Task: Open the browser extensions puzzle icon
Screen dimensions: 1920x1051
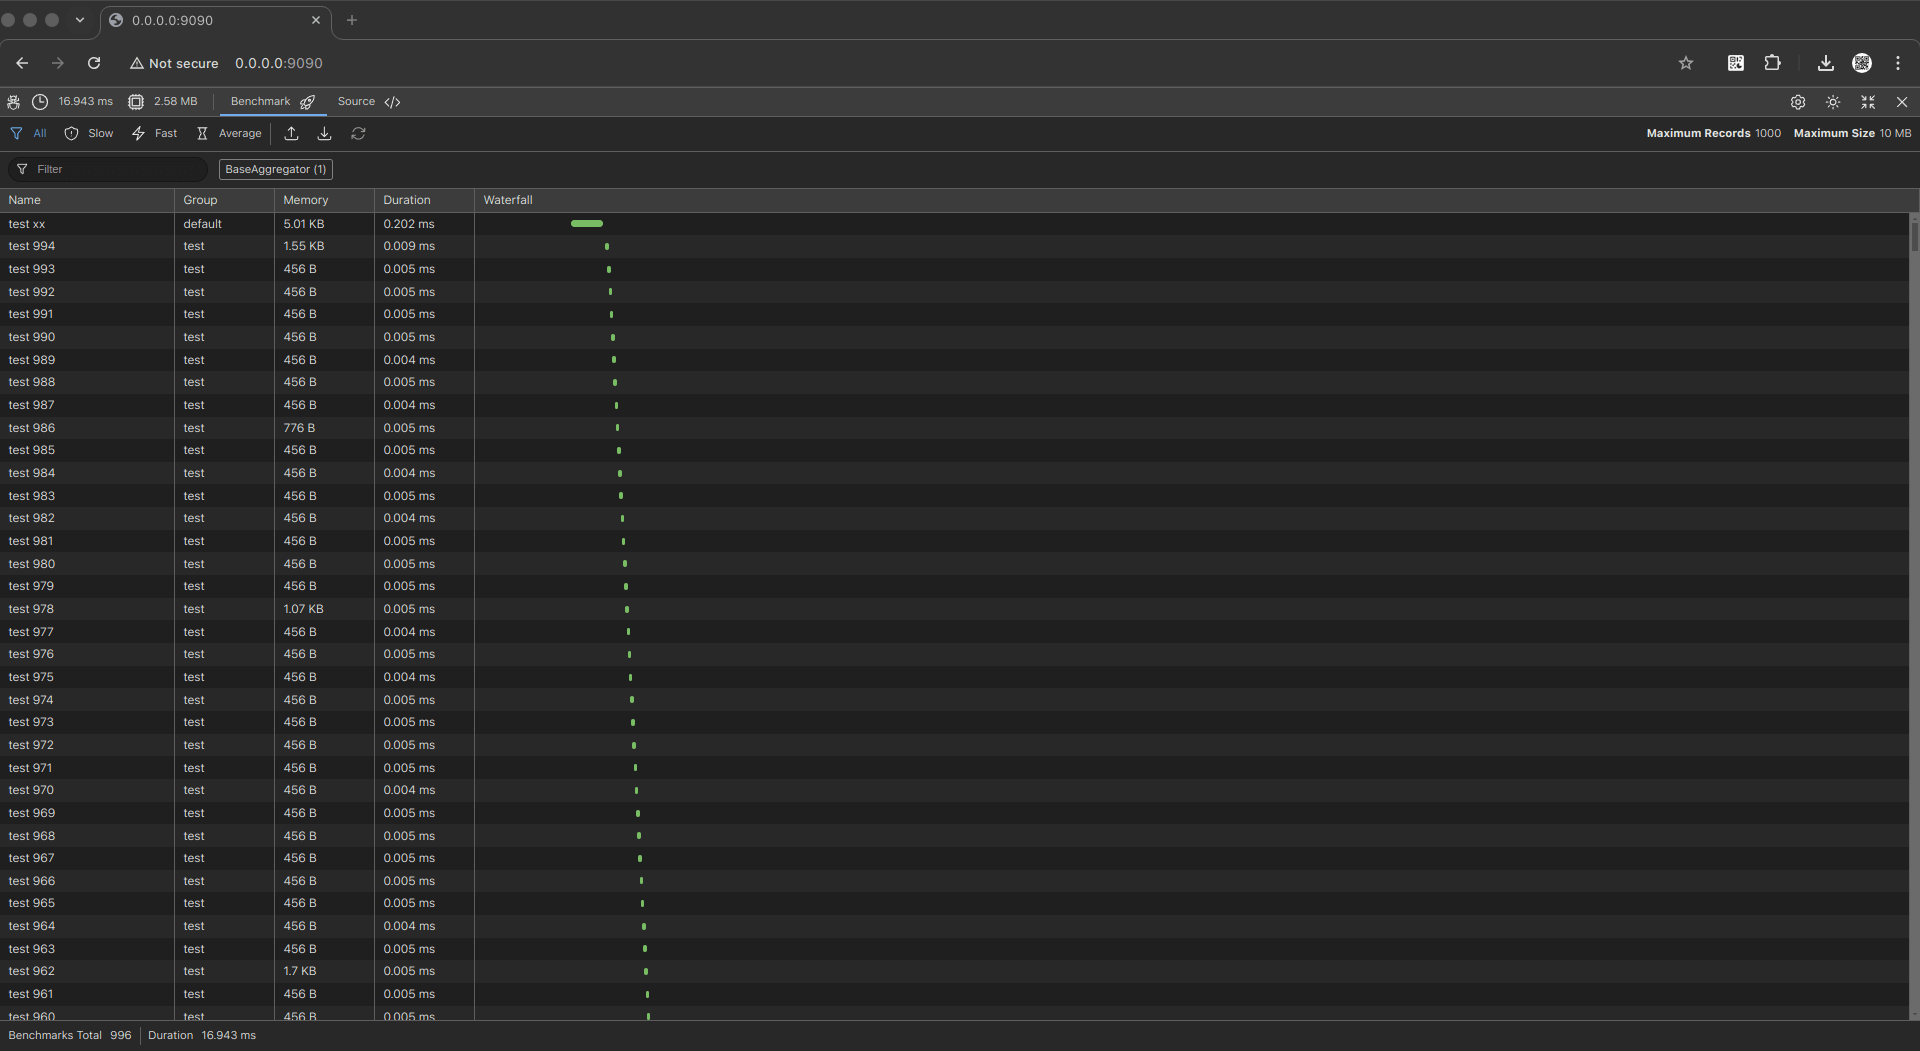Action: point(1772,63)
